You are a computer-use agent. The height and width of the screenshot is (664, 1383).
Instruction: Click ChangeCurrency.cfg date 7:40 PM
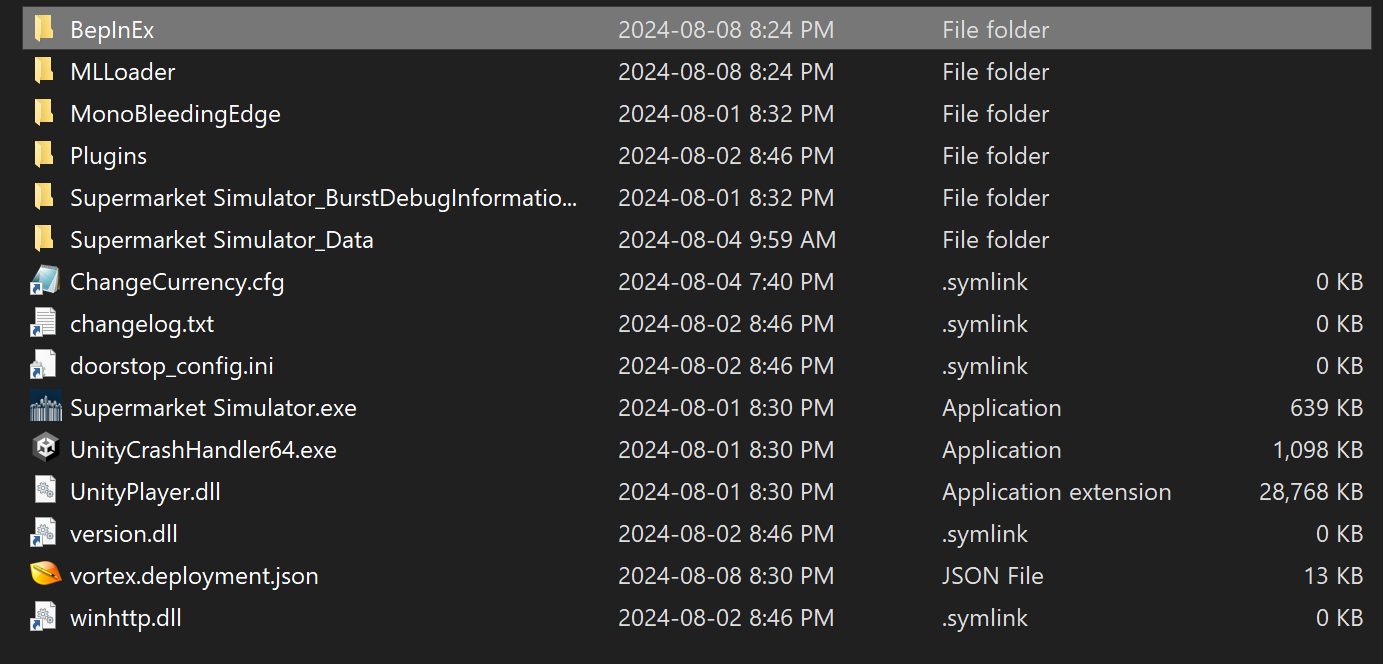(726, 282)
